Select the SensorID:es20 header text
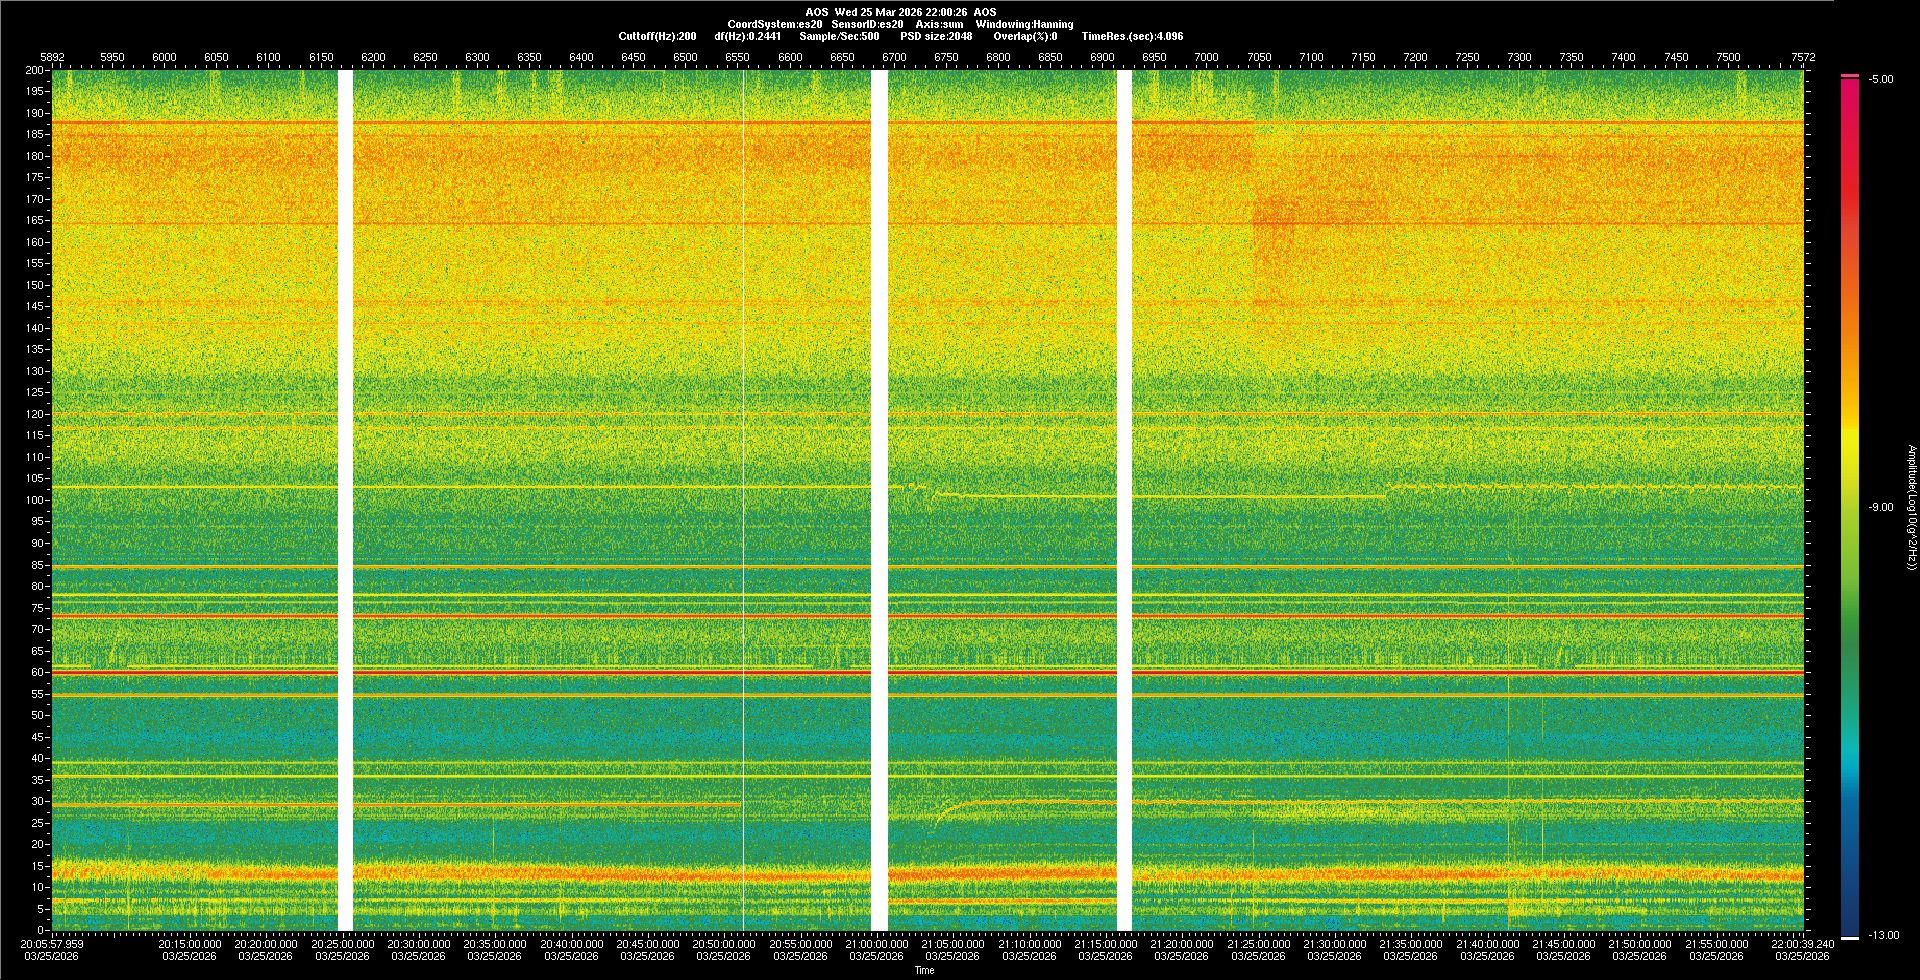 click(867, 24)
